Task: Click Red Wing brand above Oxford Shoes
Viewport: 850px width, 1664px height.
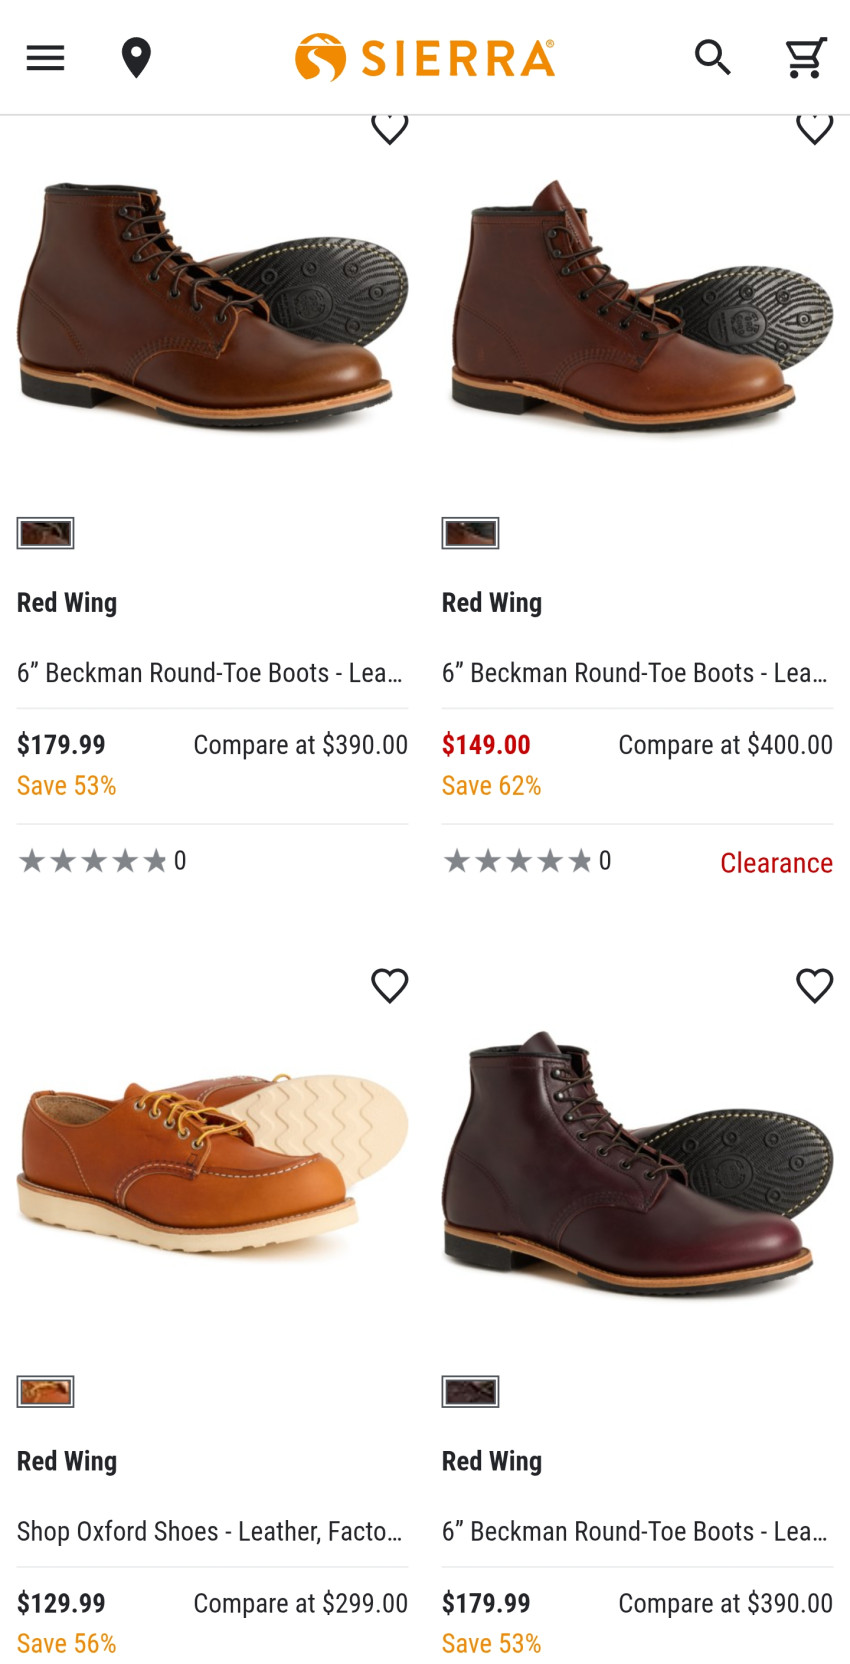Action: tap(67, 1461)
